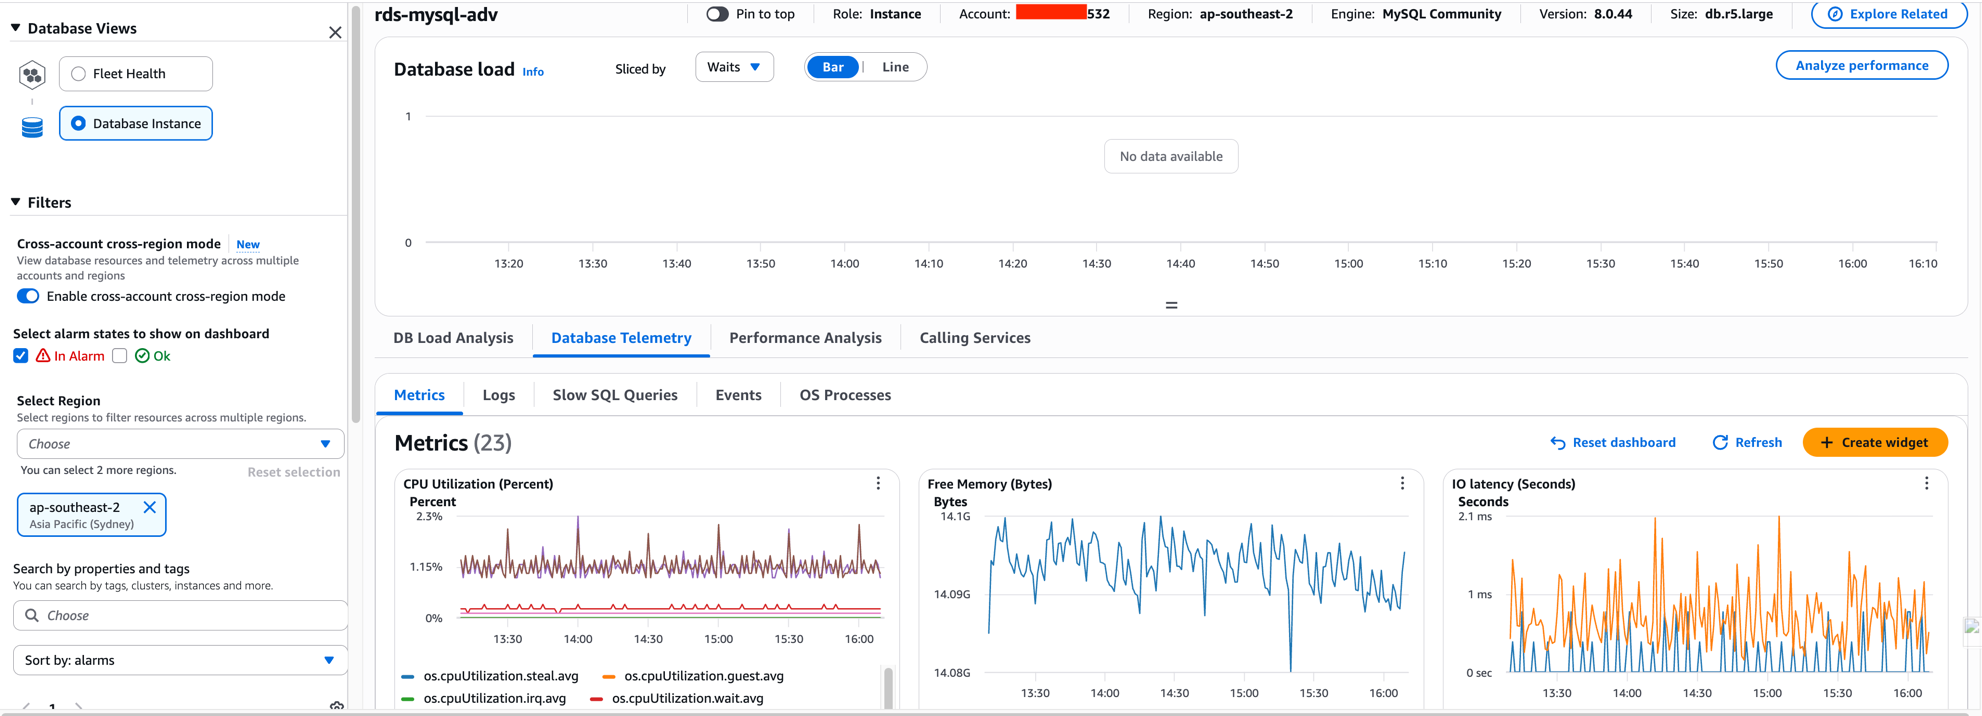The height and width of the screenshot is (716, 1982).
Task: Switch to the Events sub-tab
Action: coord(738,395)
